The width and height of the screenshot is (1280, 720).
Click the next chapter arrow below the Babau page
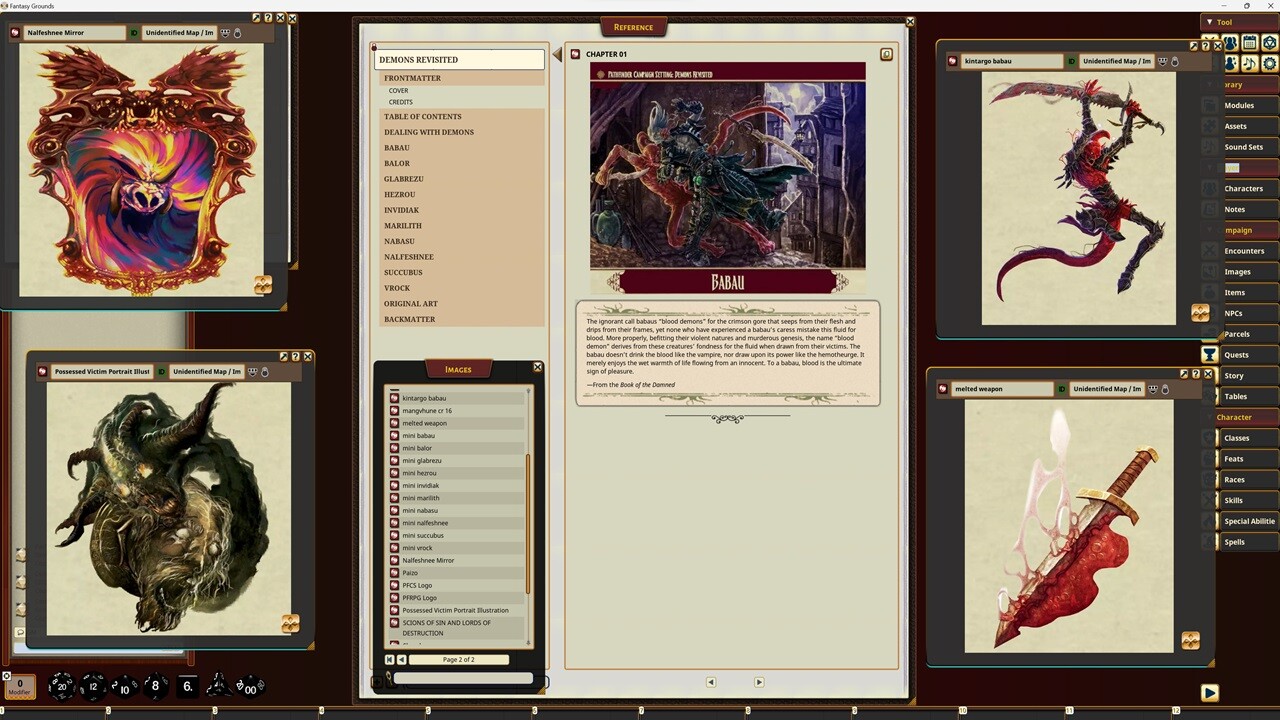click(x=758, y=681)
